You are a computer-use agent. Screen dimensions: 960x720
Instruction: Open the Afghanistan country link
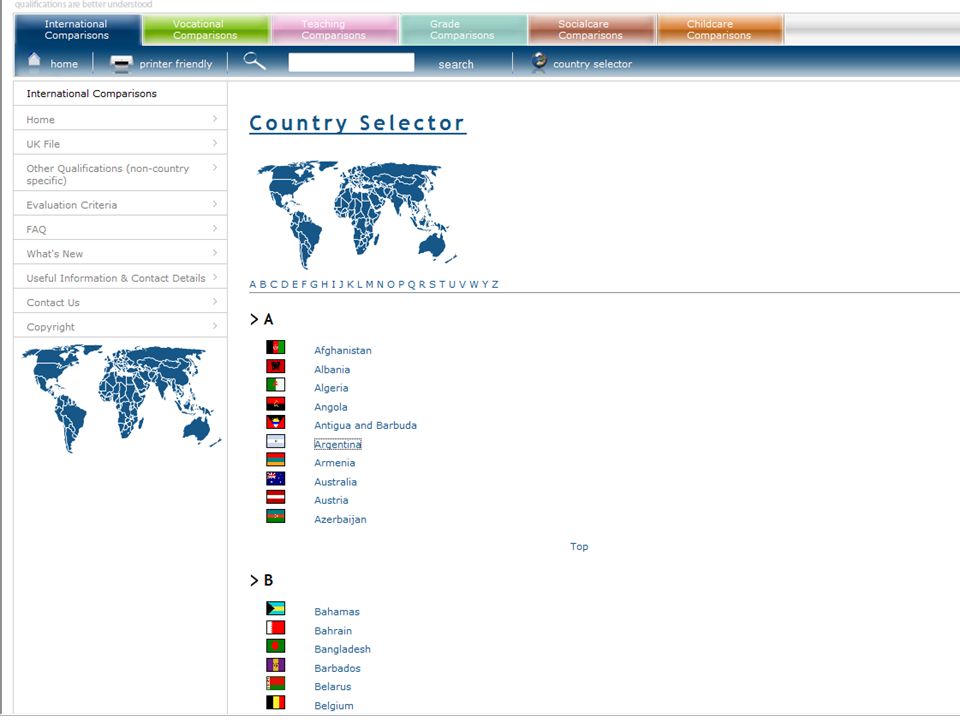pyautogui.click(x=343, y=350)
